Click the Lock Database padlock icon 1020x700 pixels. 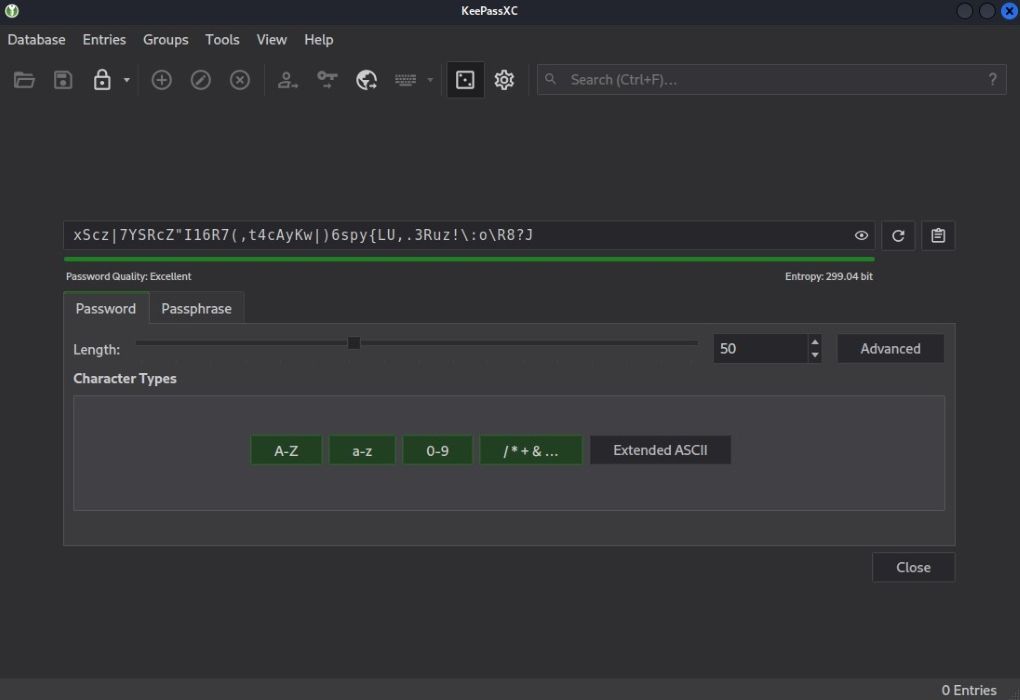click(102, 80)
